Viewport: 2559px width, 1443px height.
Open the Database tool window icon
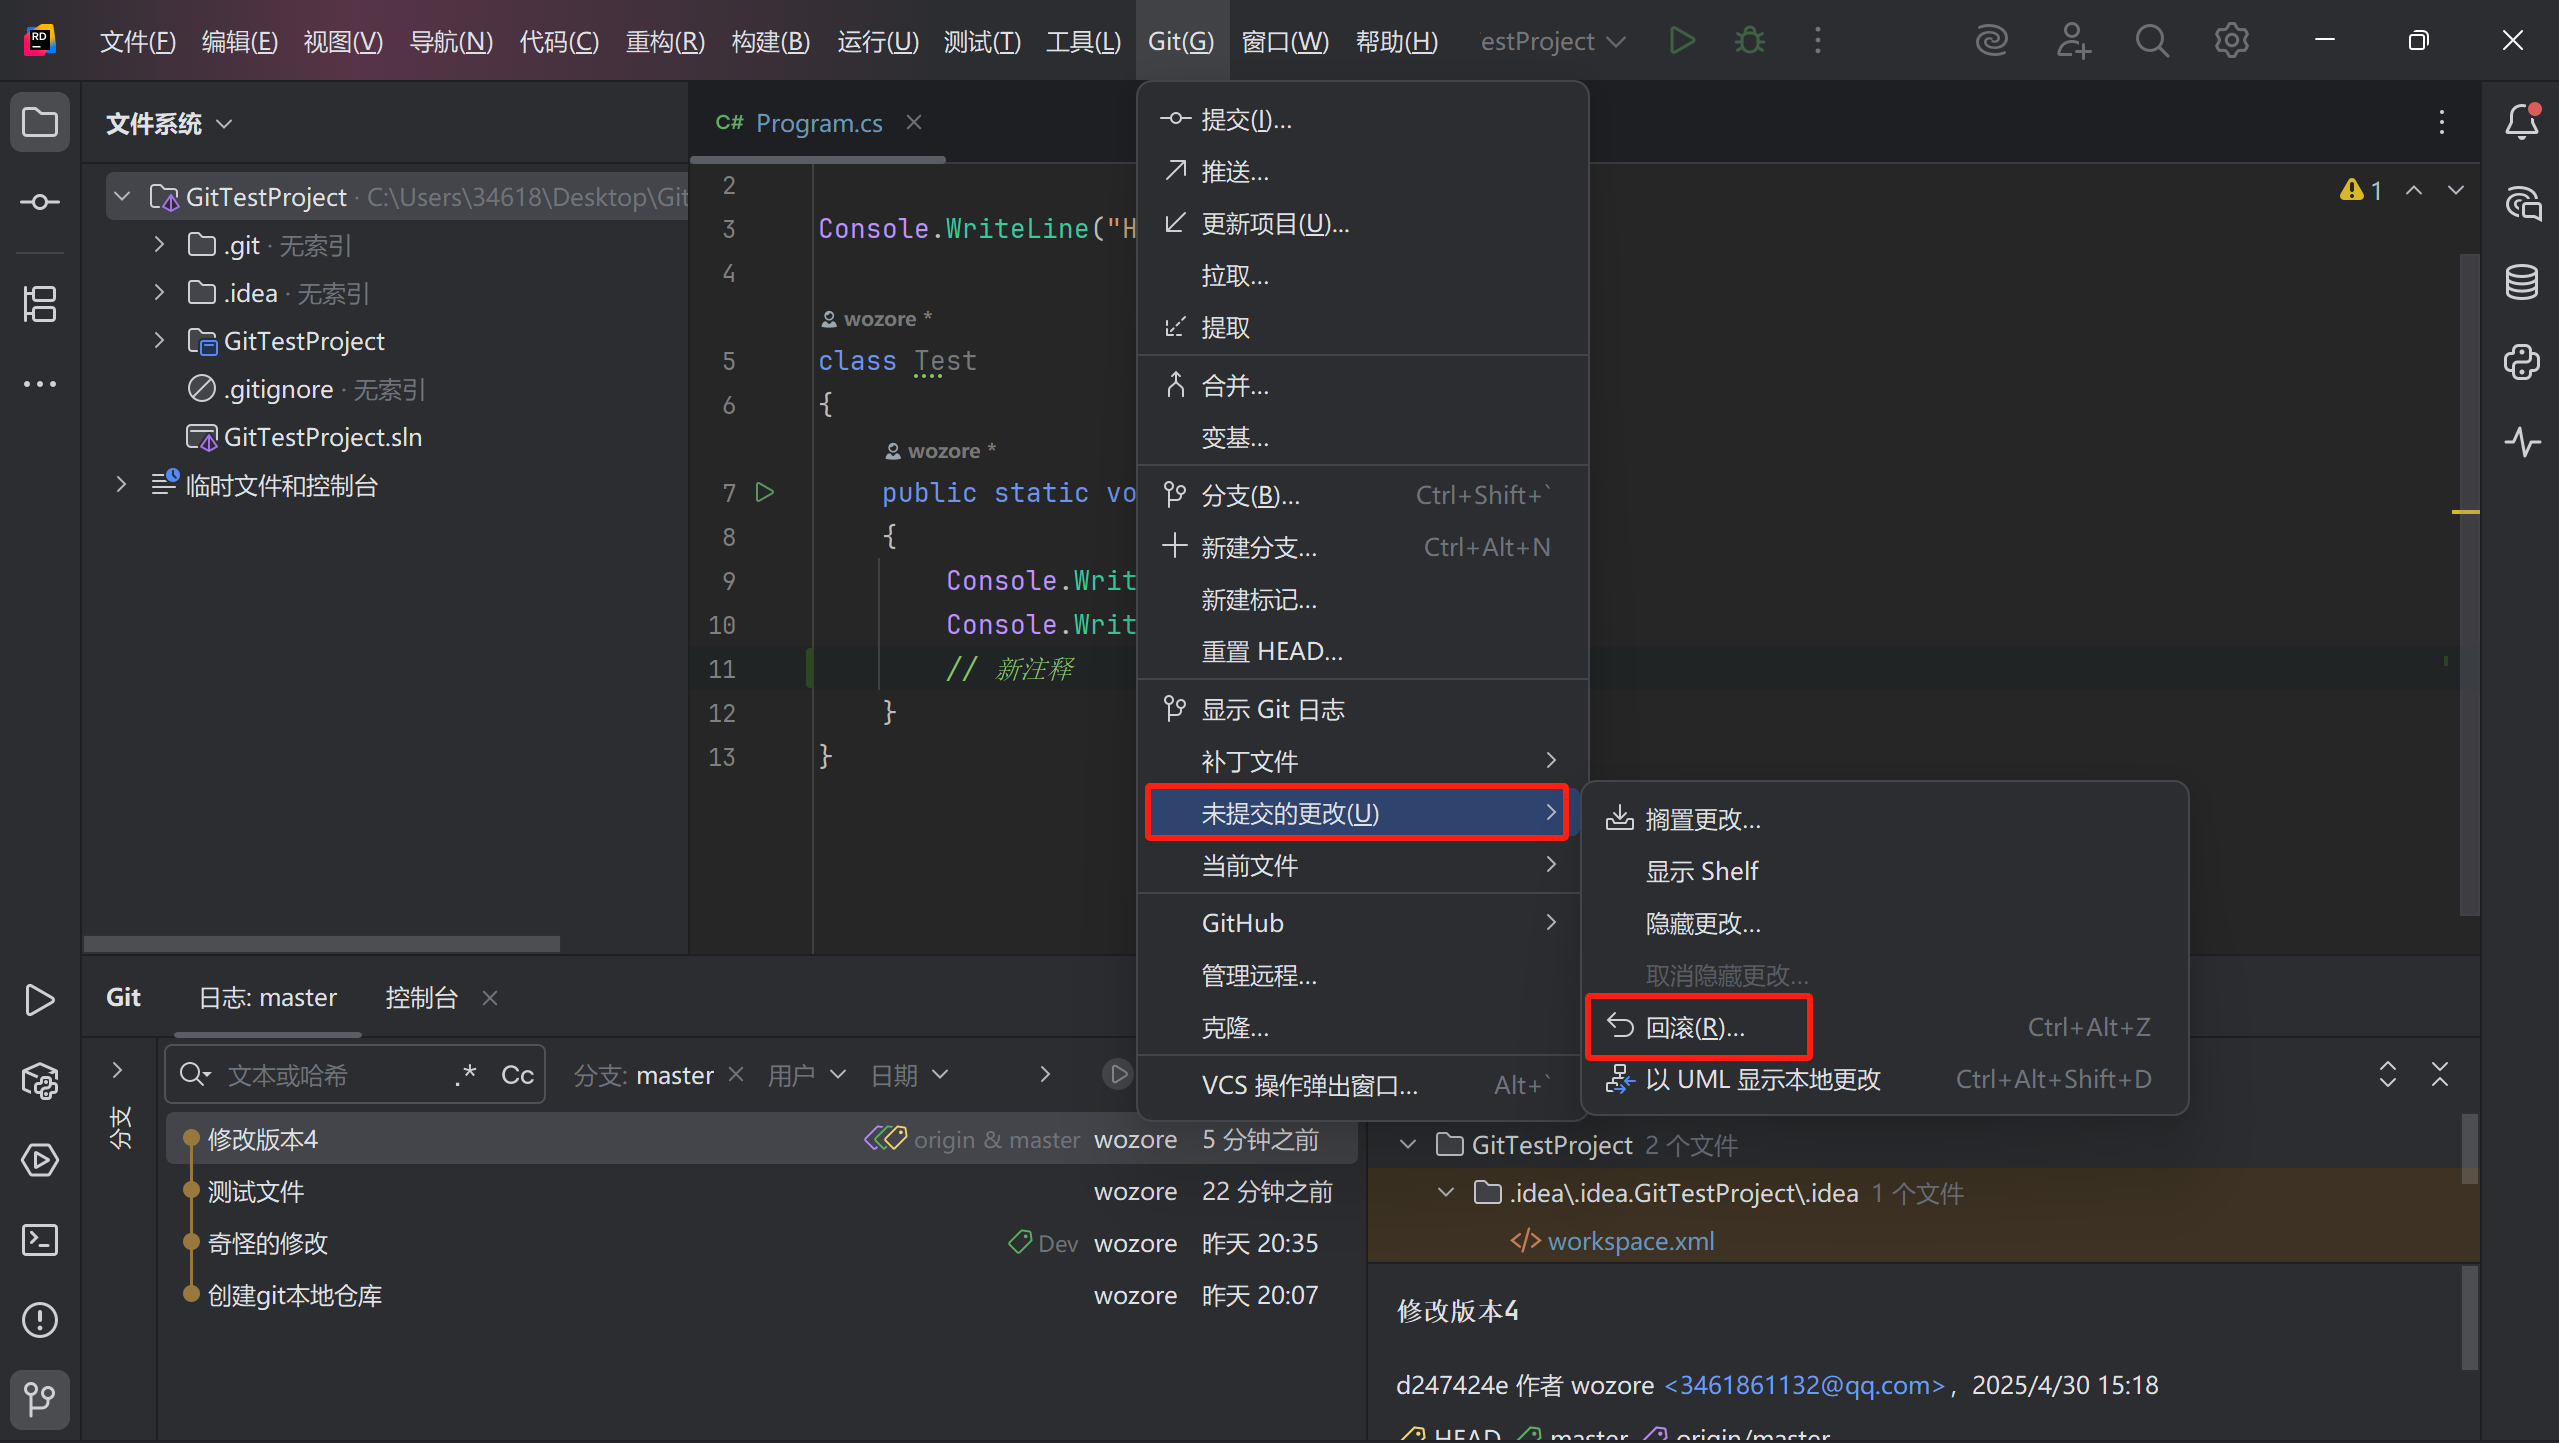pos(2521,283)
